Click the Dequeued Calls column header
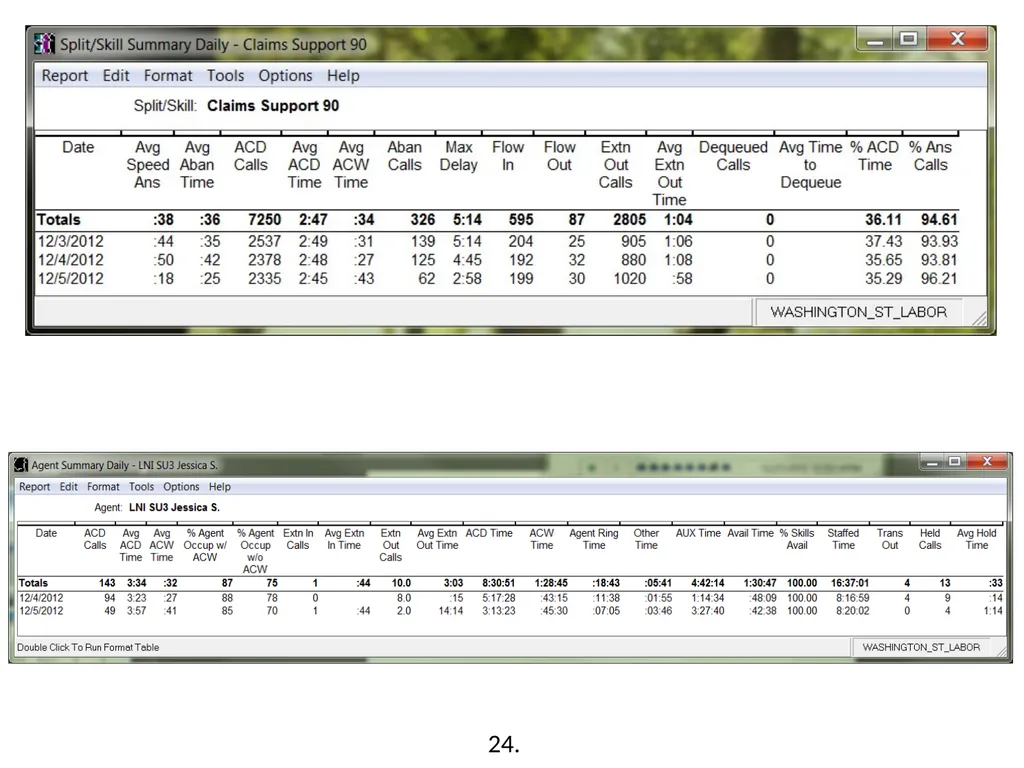Screen dimensions: 1024x768 pyautogui.click(x=733, y=157)
